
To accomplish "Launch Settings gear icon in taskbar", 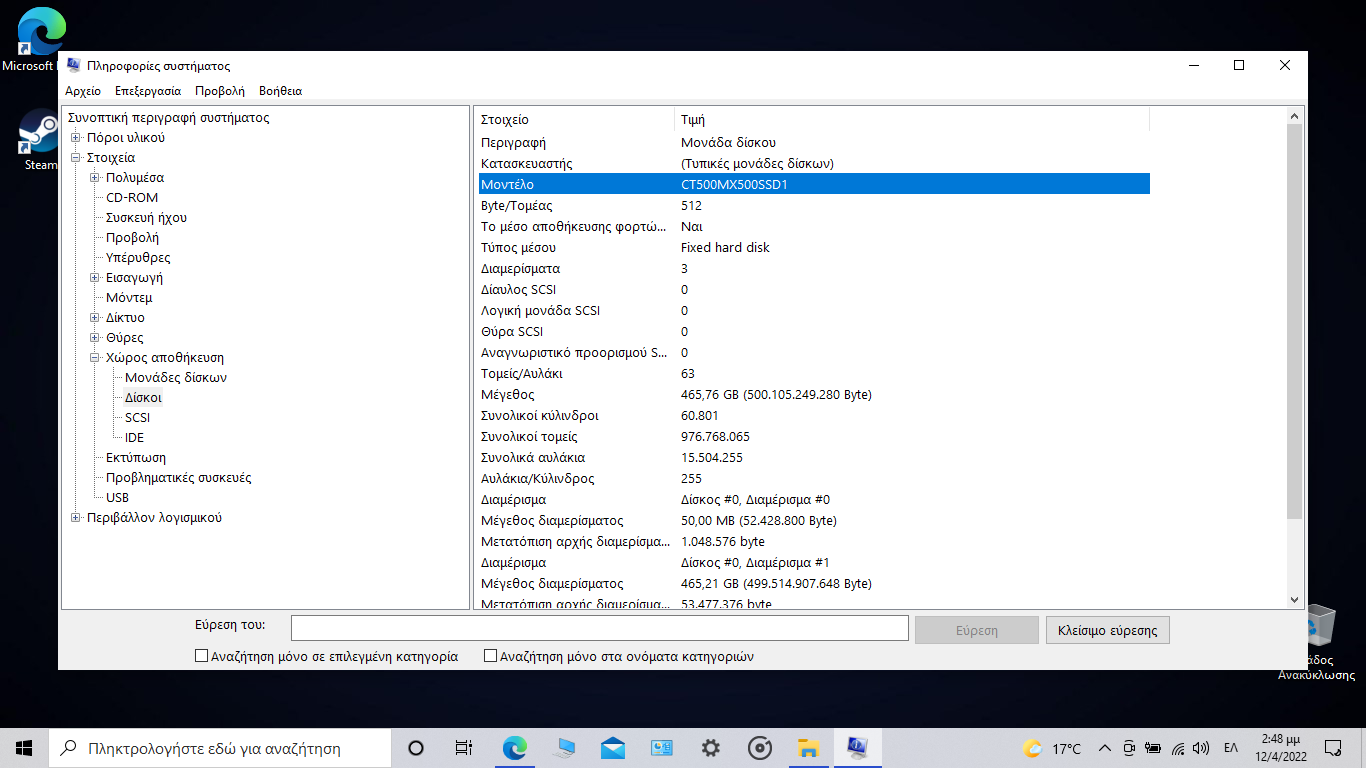I will click(711, 748).
